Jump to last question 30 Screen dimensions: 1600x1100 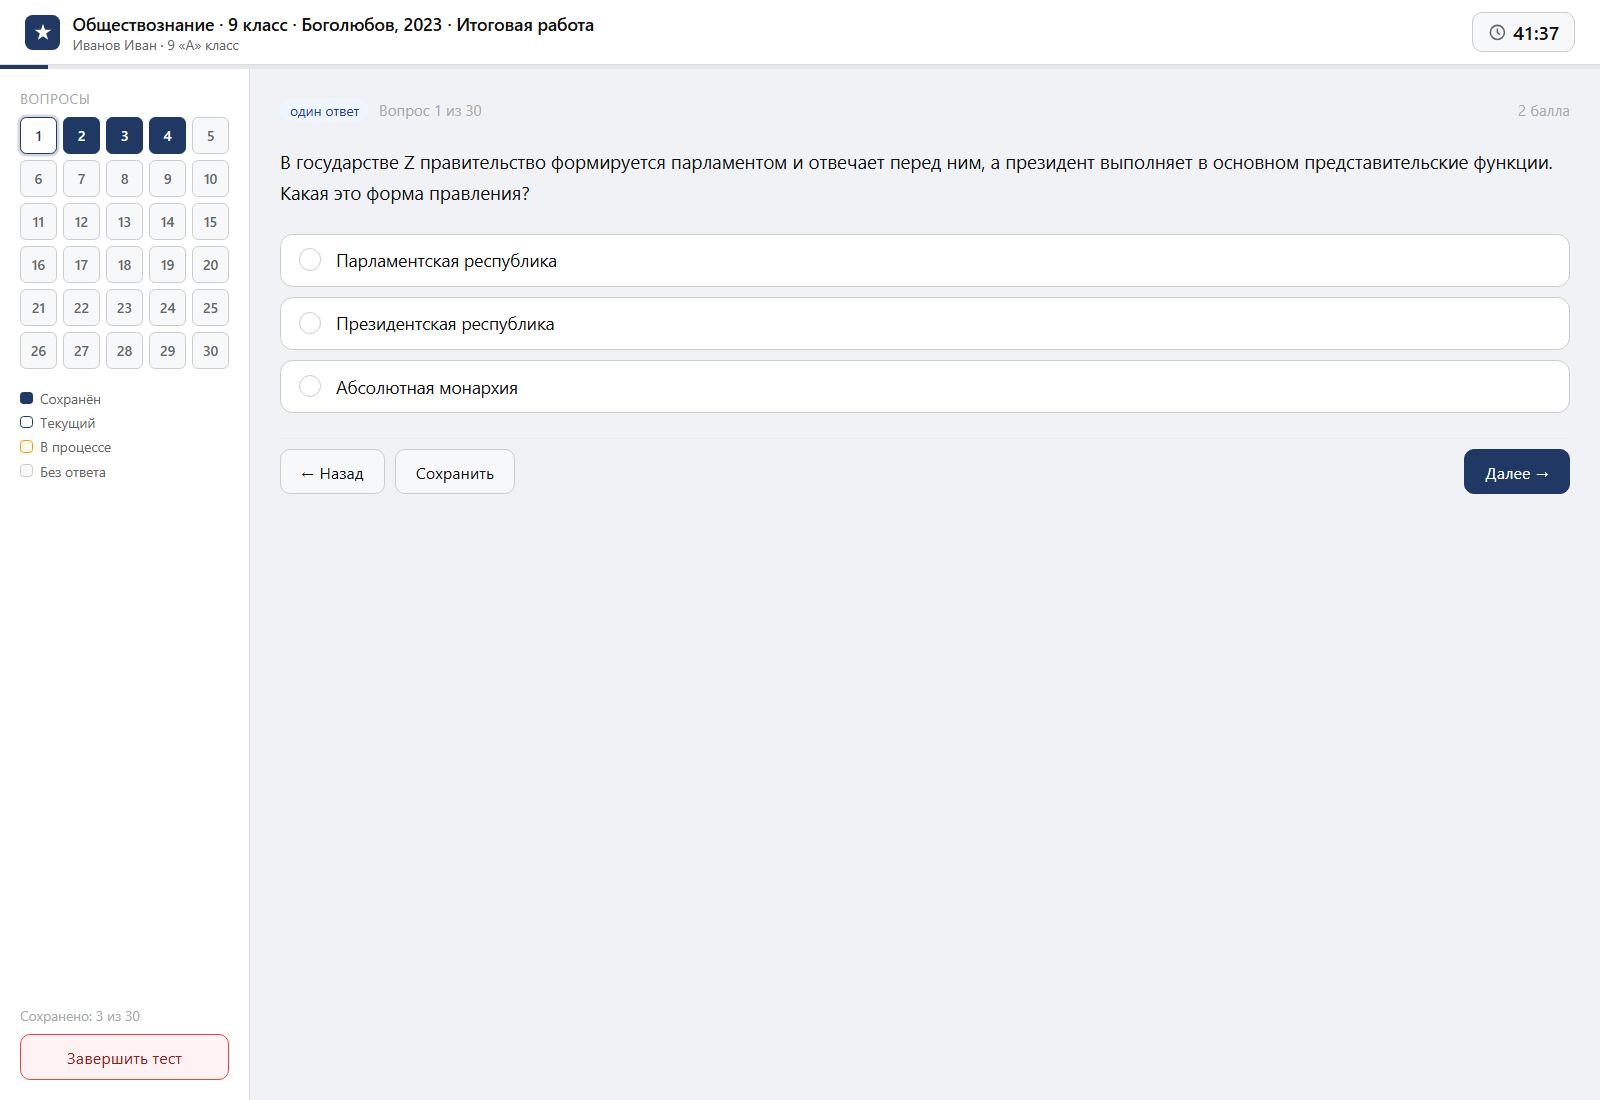tap(210, 351)
